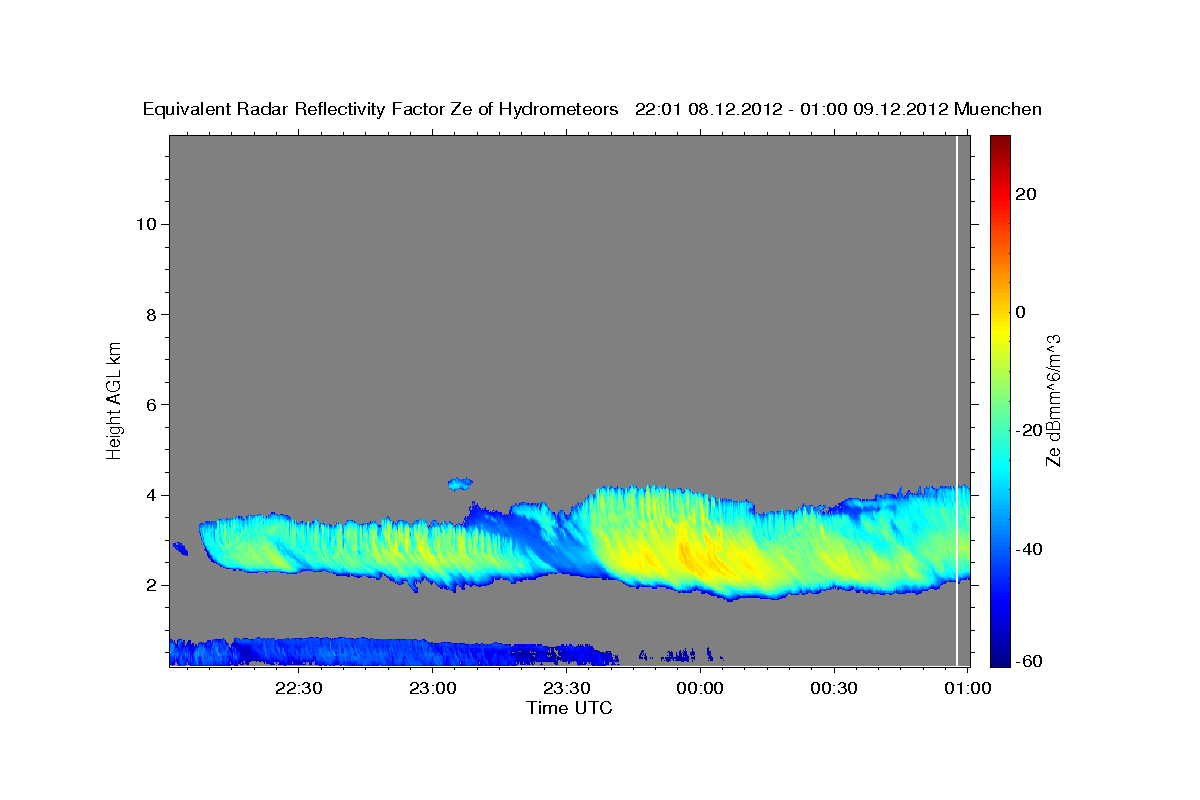Click the colorbar value -40
This screenshot has height=800, width=1200.
point(1027,549)
